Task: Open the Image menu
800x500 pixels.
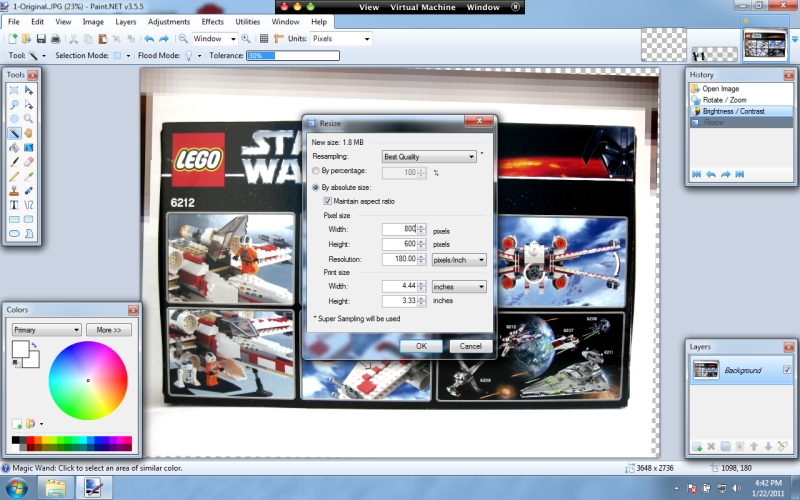Action: click(93, 22)
